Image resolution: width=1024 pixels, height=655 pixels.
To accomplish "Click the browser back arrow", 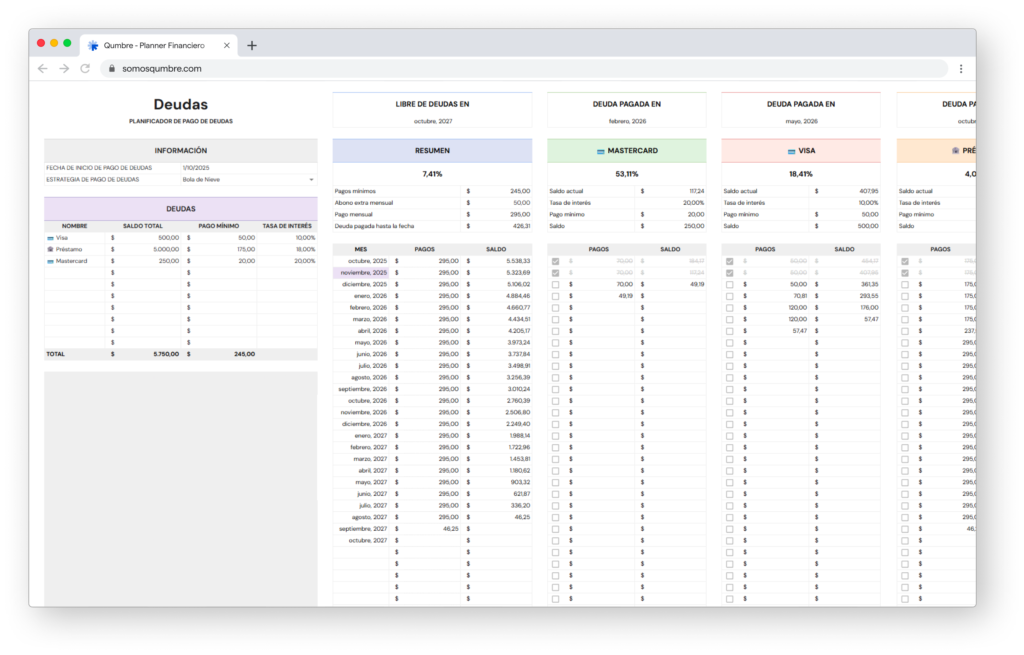I will pyautogui.click(x=42, y=69).
